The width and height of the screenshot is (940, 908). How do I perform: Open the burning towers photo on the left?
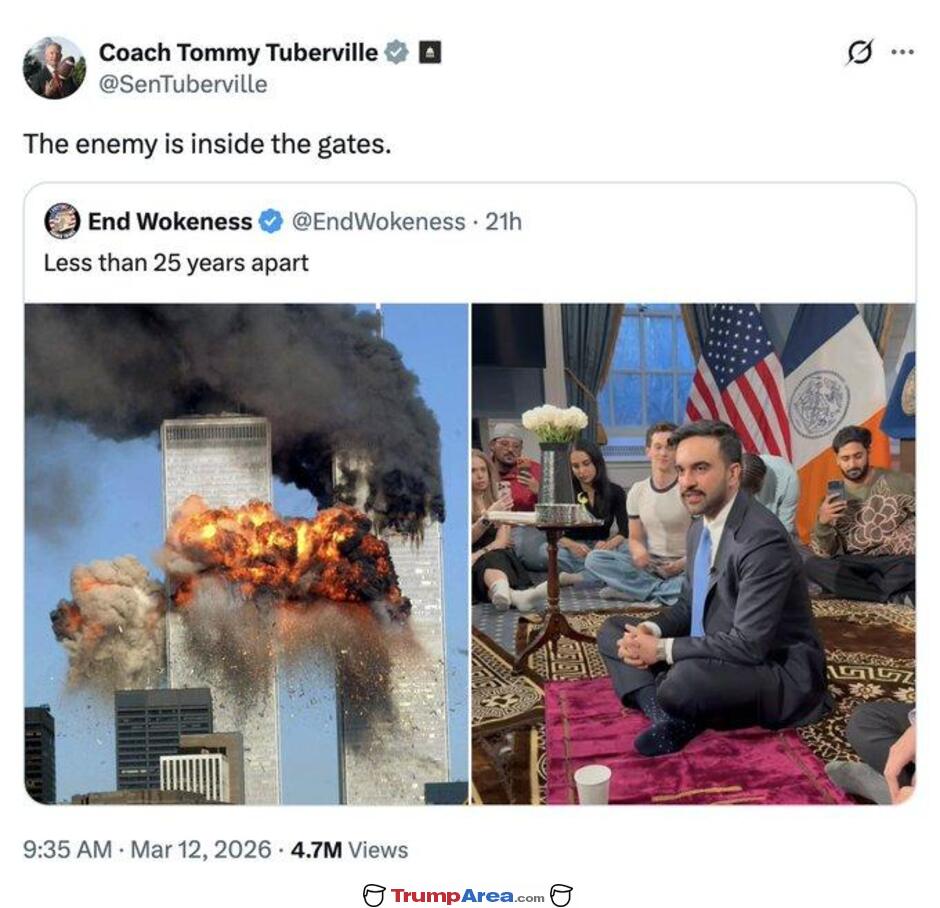pos(246,554)
